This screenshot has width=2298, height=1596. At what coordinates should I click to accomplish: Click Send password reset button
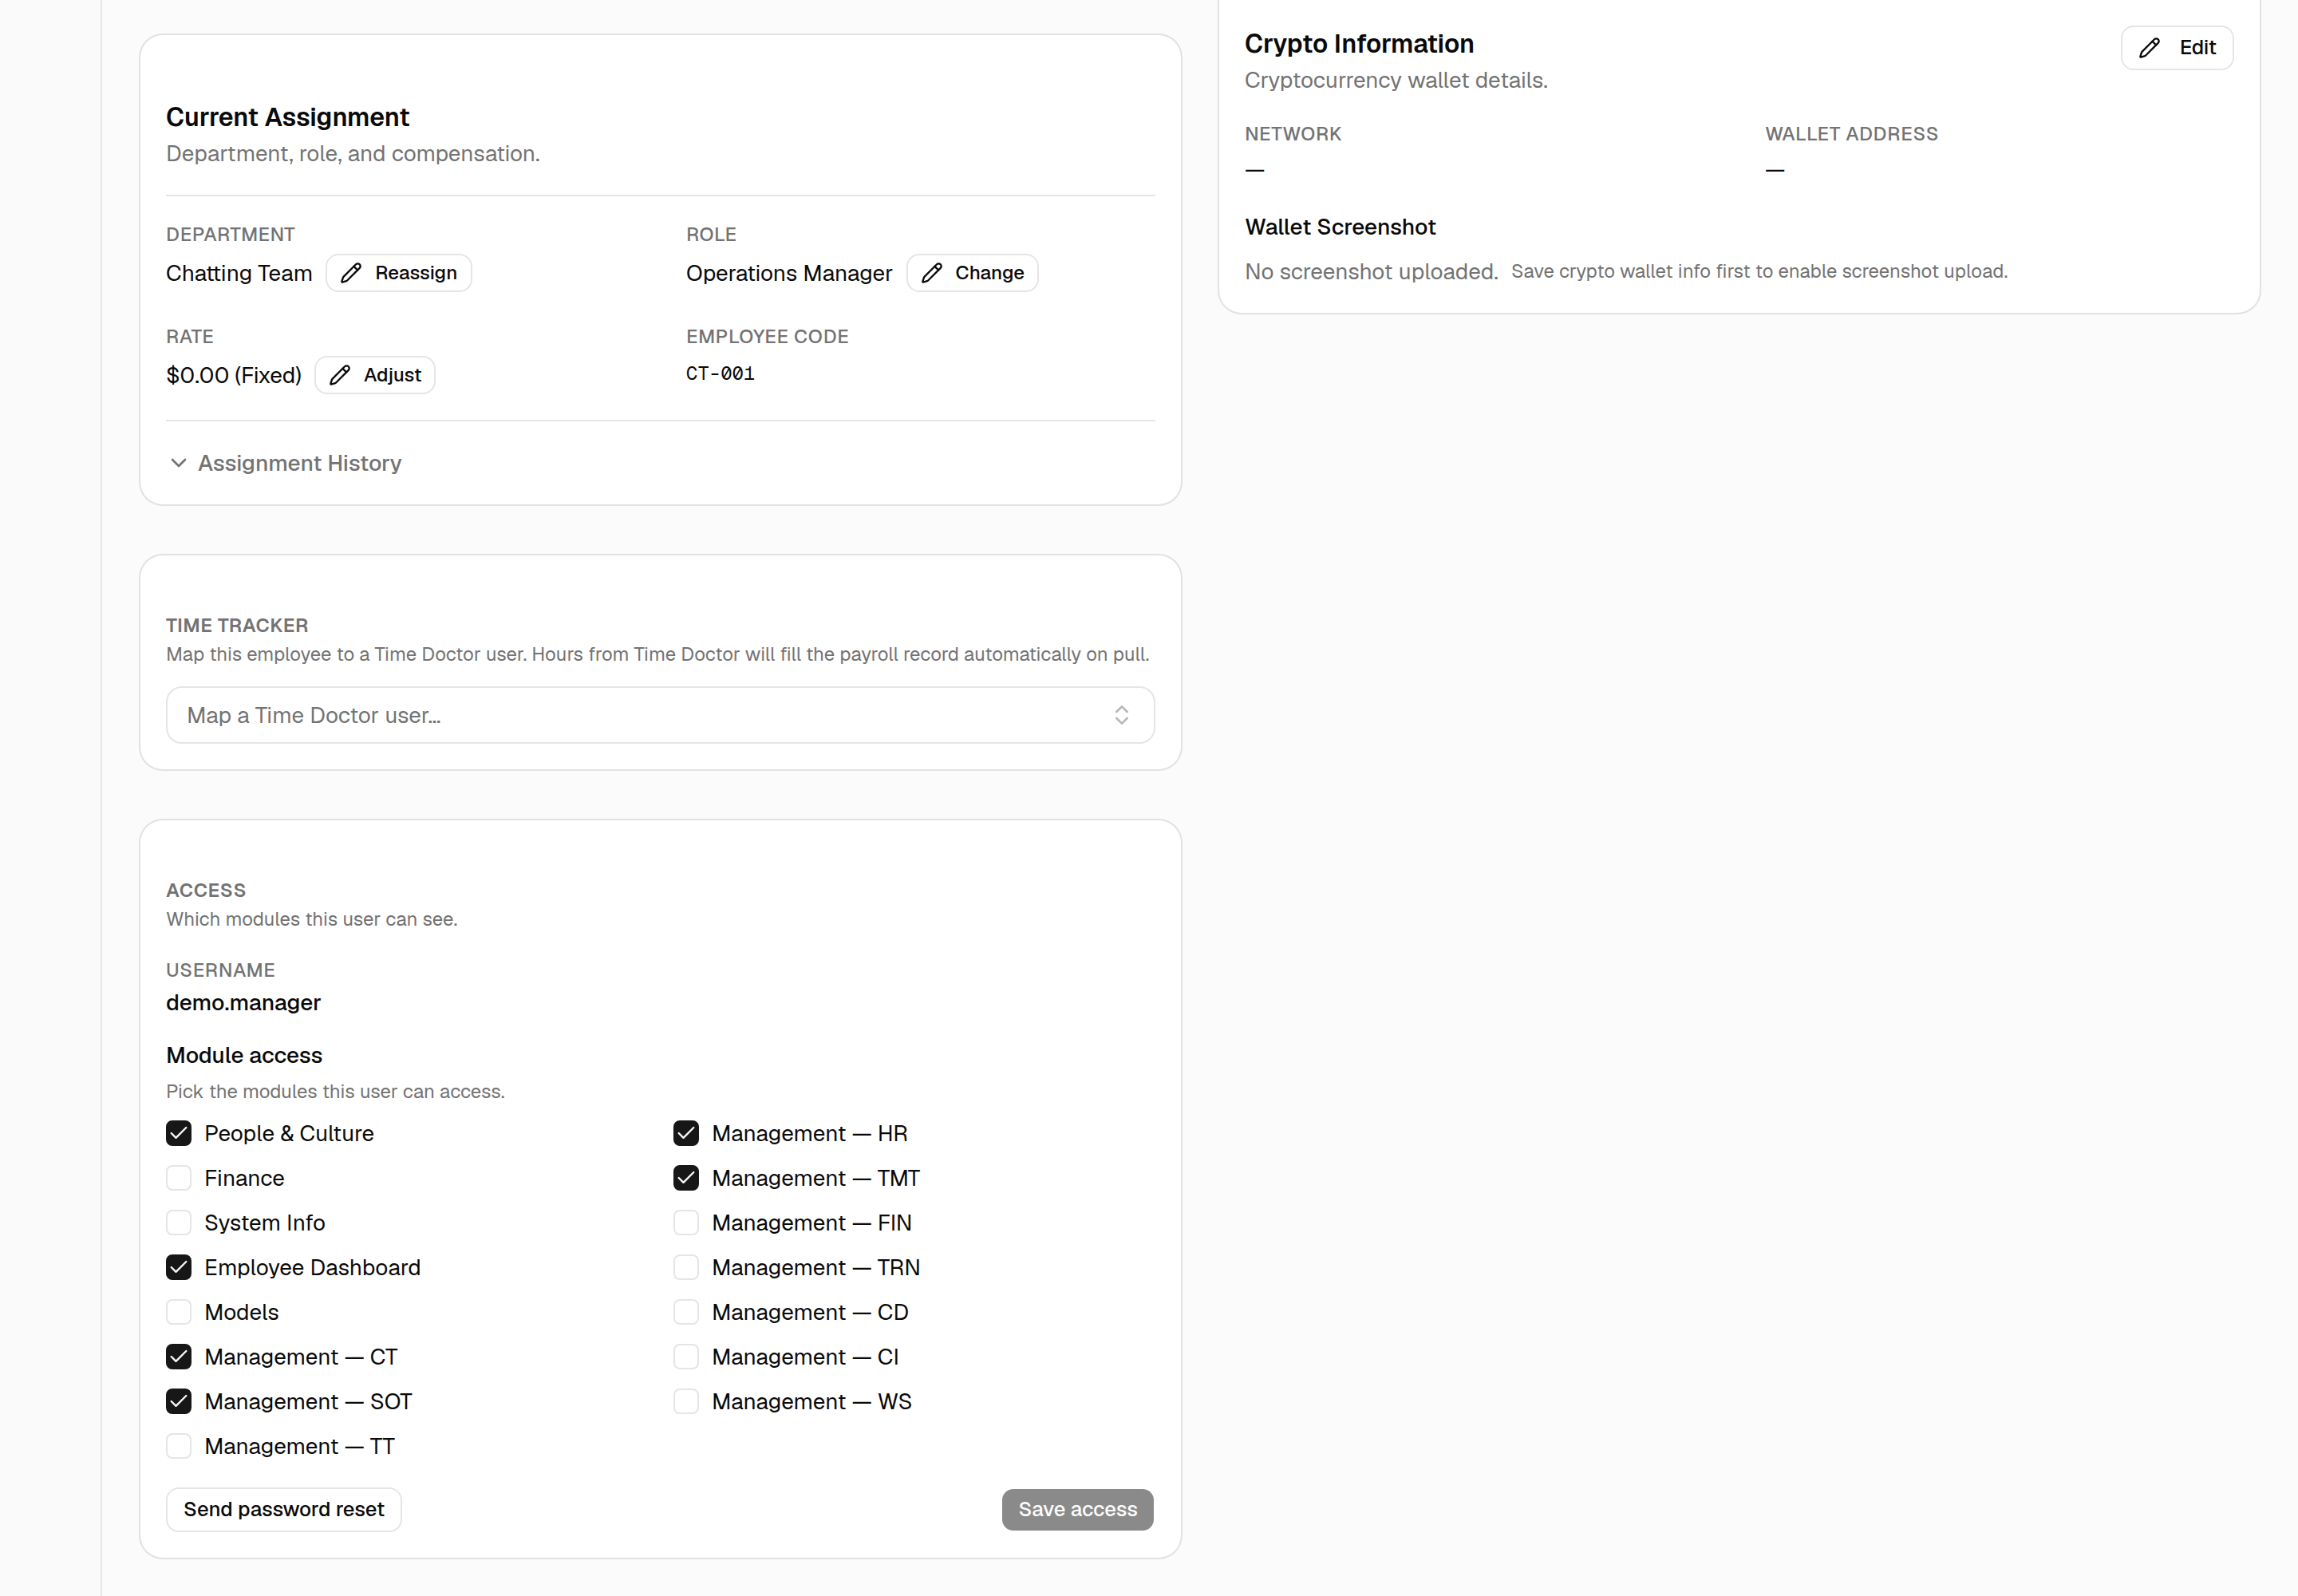(x=284, y=1509)
